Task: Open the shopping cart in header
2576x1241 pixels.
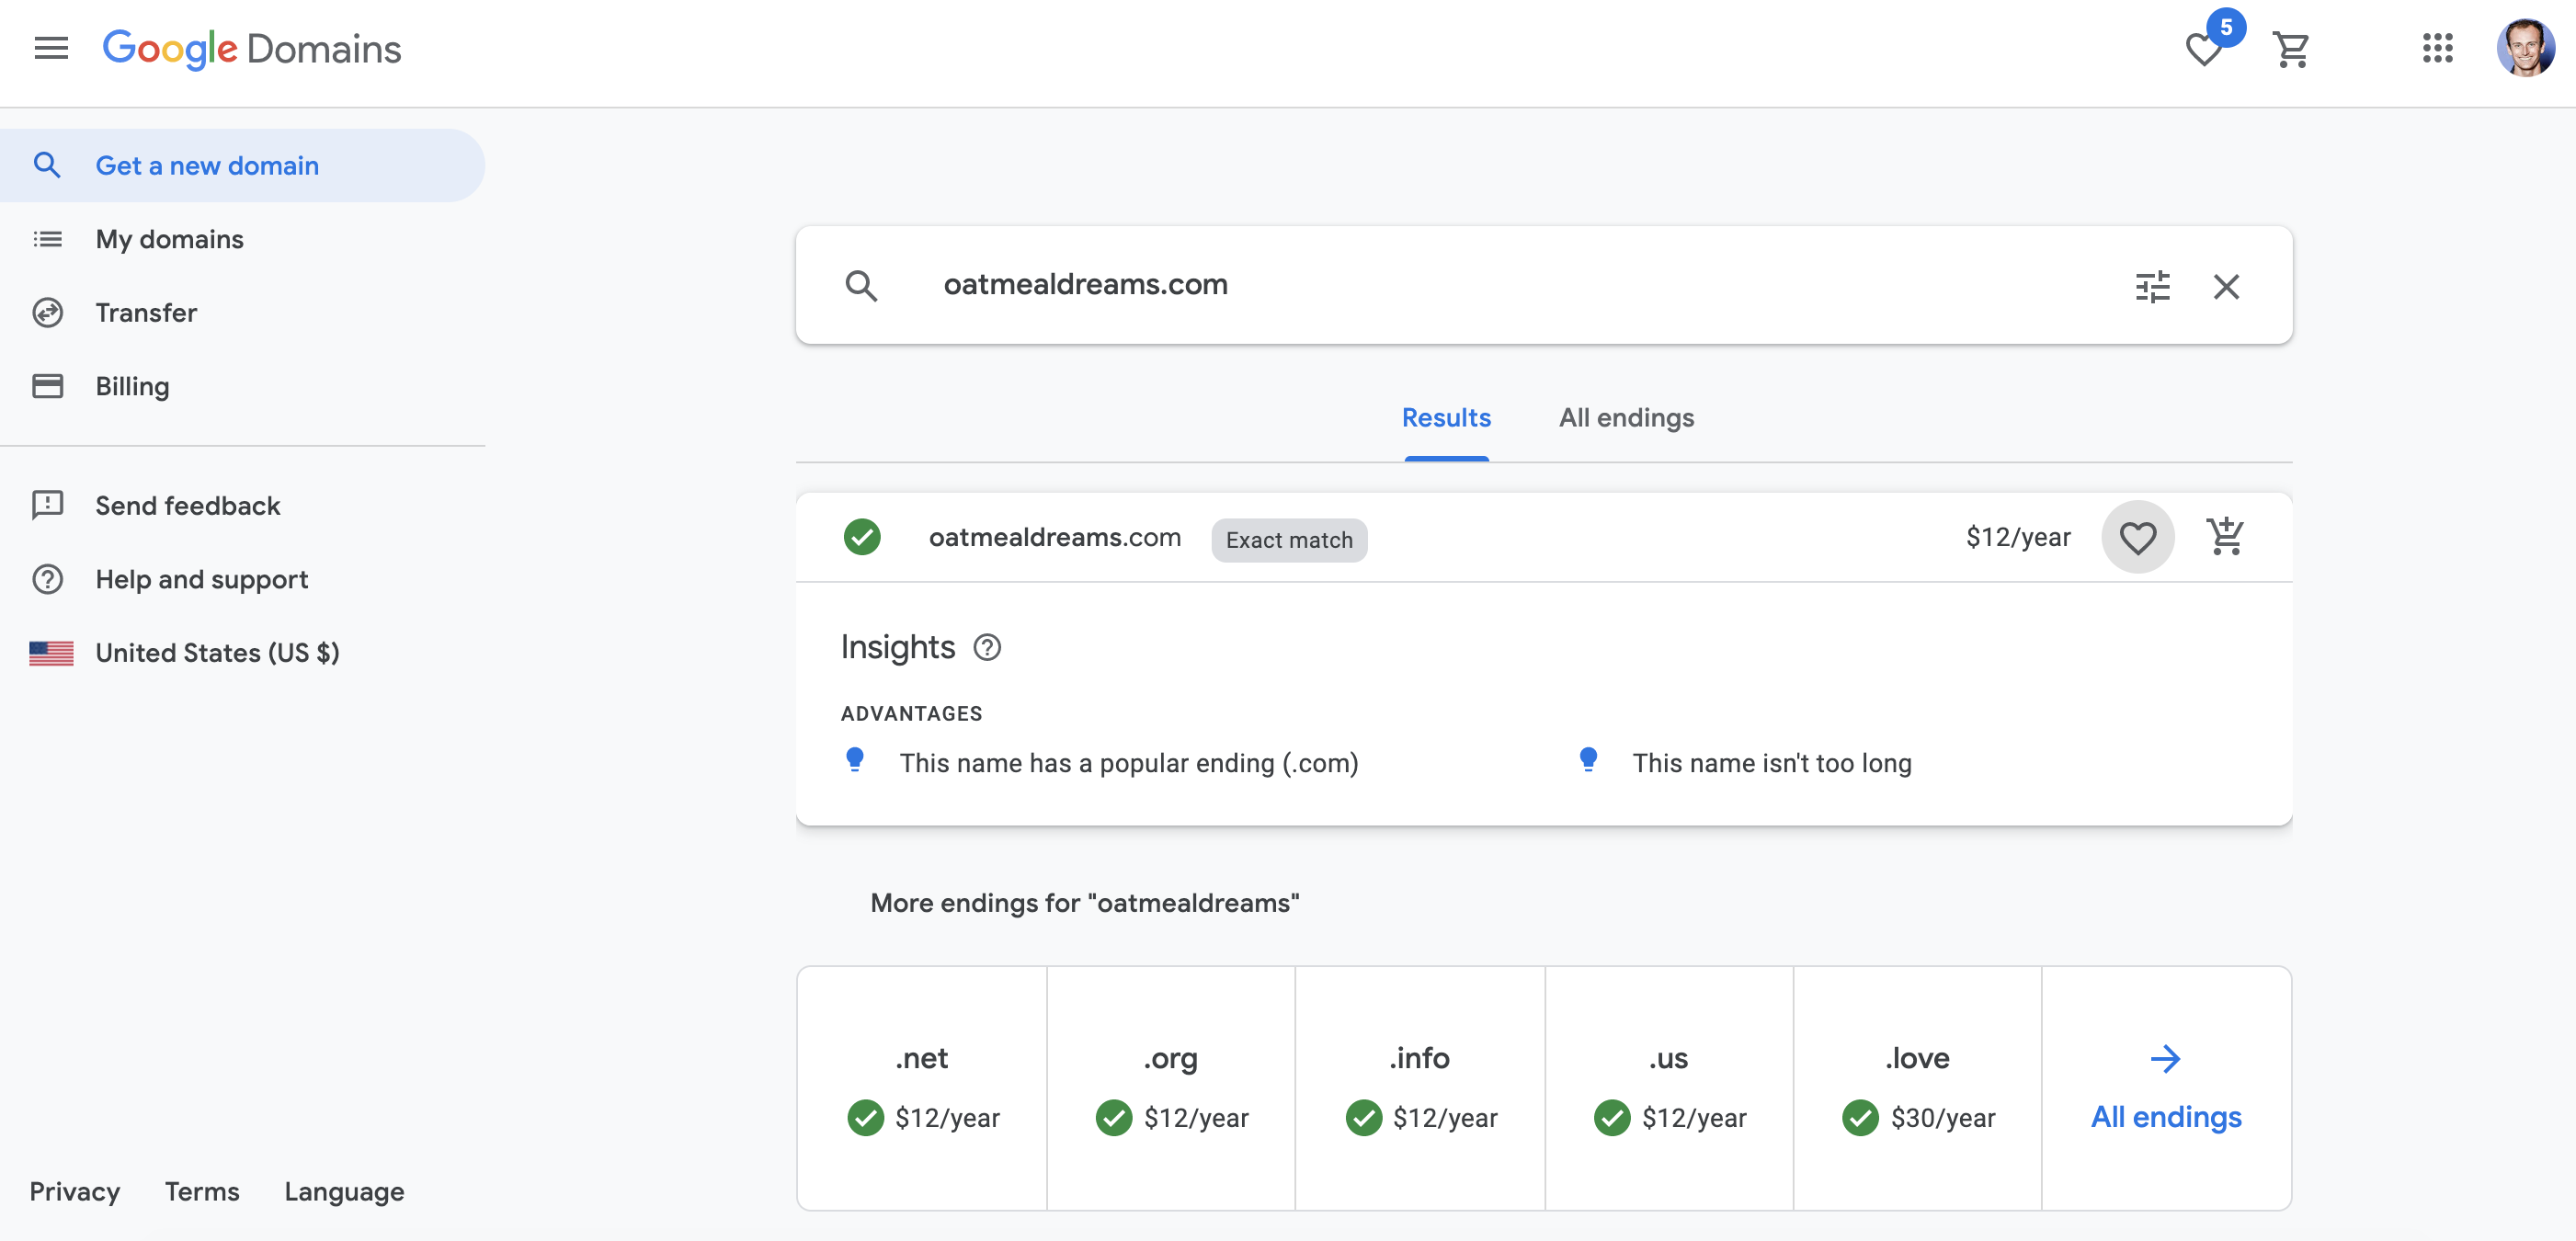Action: (2291, 49)
